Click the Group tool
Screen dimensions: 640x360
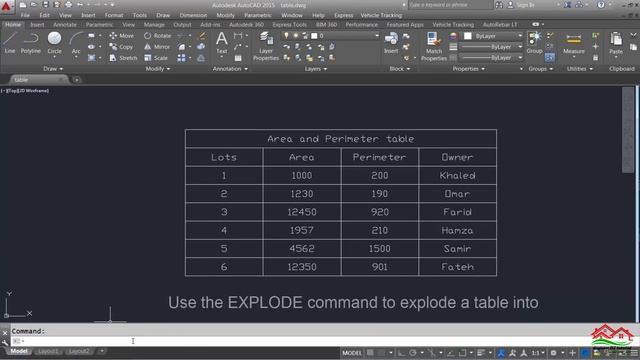pos(534,43)
